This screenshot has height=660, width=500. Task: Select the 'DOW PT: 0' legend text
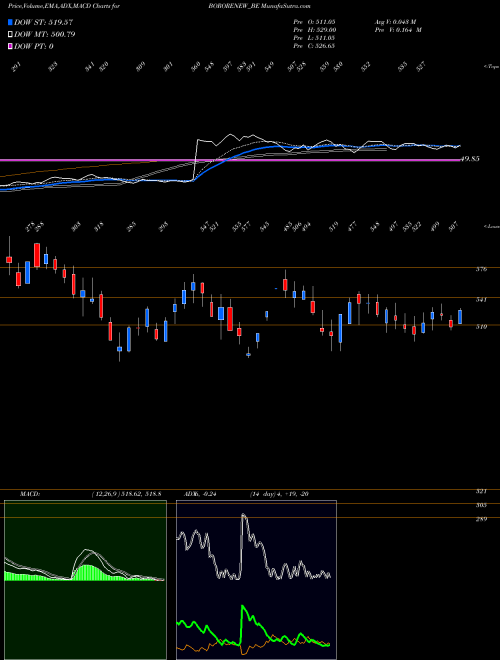[34, 46]
